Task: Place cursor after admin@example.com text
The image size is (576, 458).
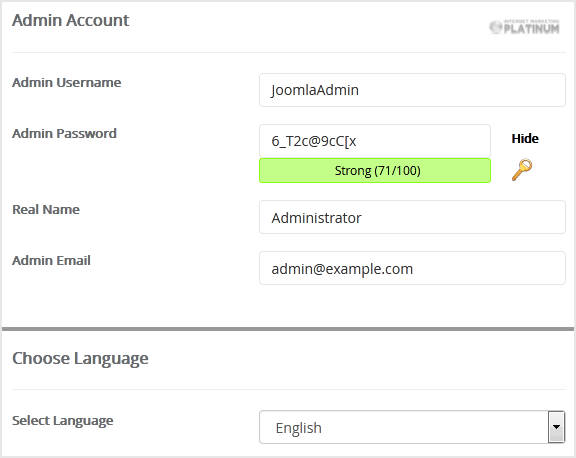Action: point(414,269)
